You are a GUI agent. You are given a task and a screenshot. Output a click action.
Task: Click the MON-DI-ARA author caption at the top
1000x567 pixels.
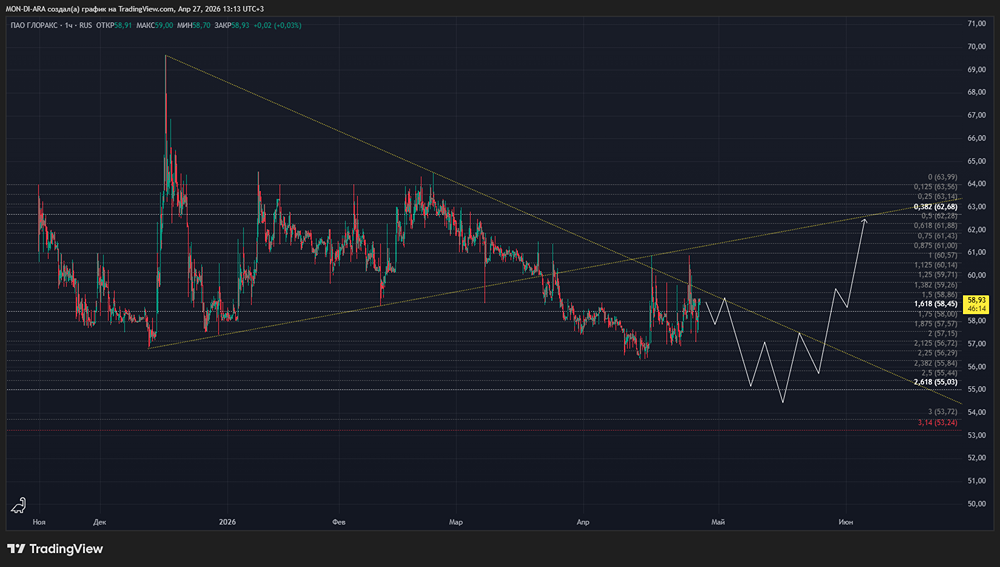135,9
